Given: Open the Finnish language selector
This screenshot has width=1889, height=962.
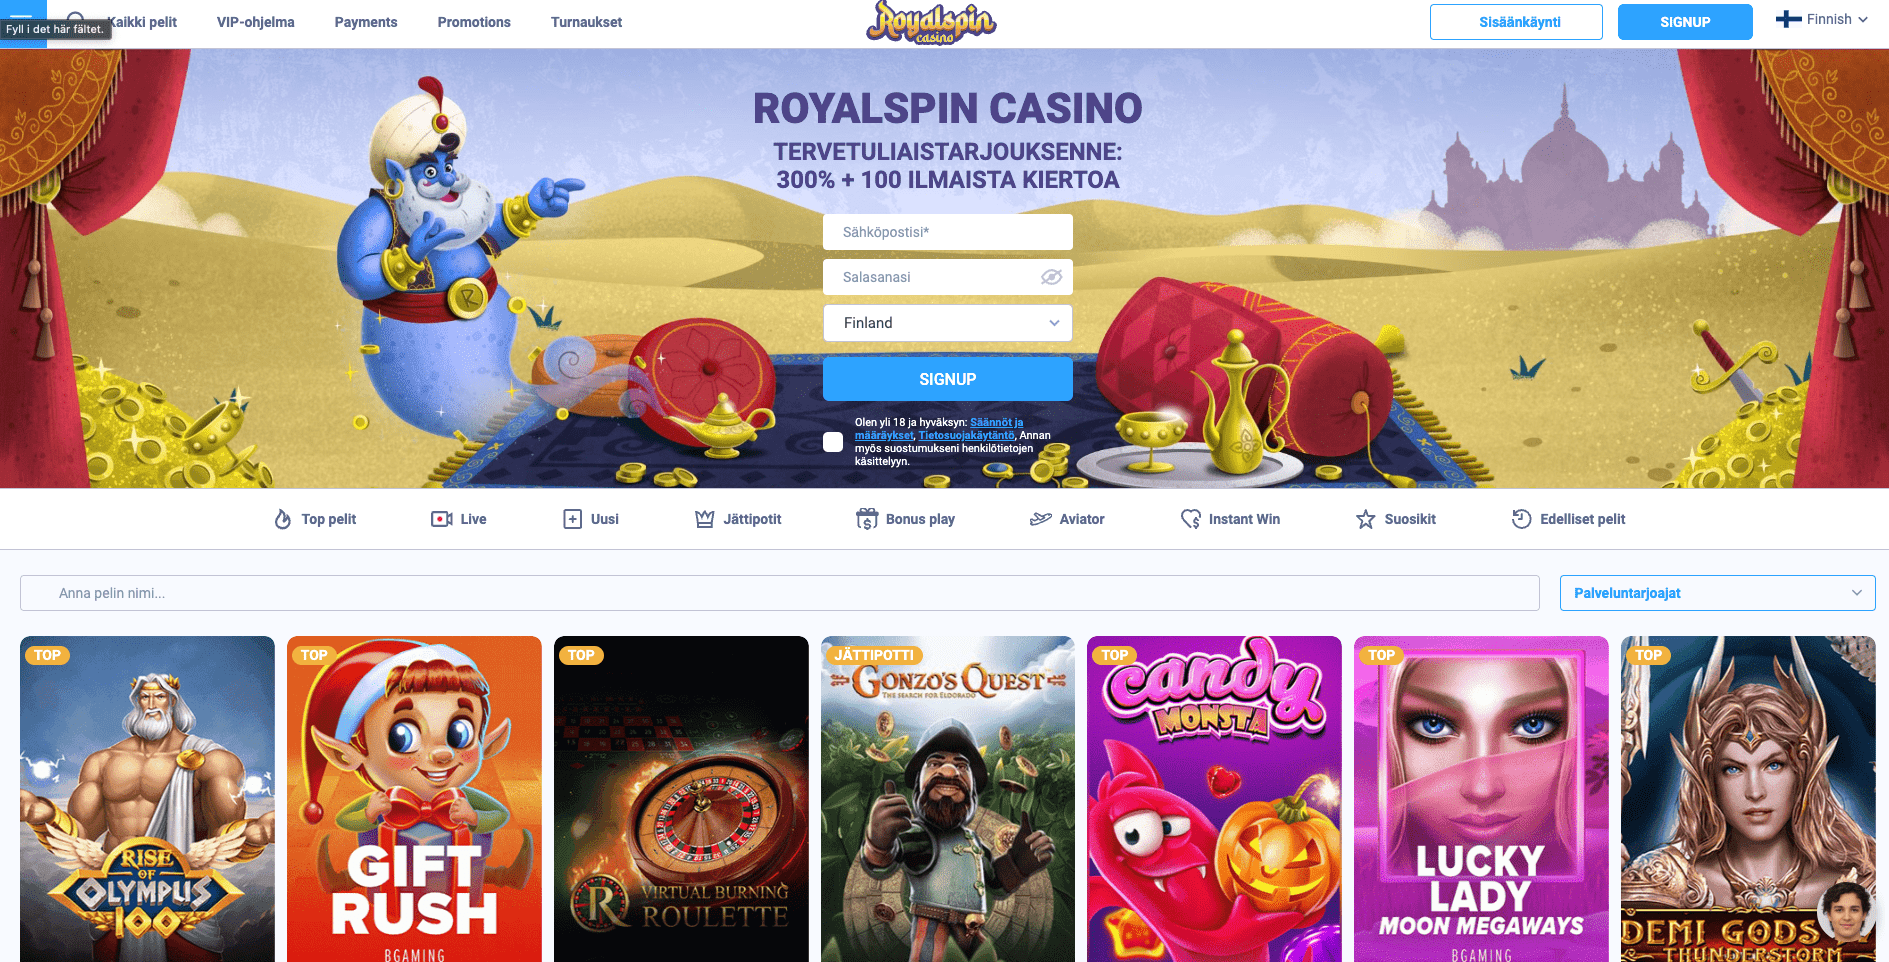Looking at the screenshot, I should (x=1822, y=20).
